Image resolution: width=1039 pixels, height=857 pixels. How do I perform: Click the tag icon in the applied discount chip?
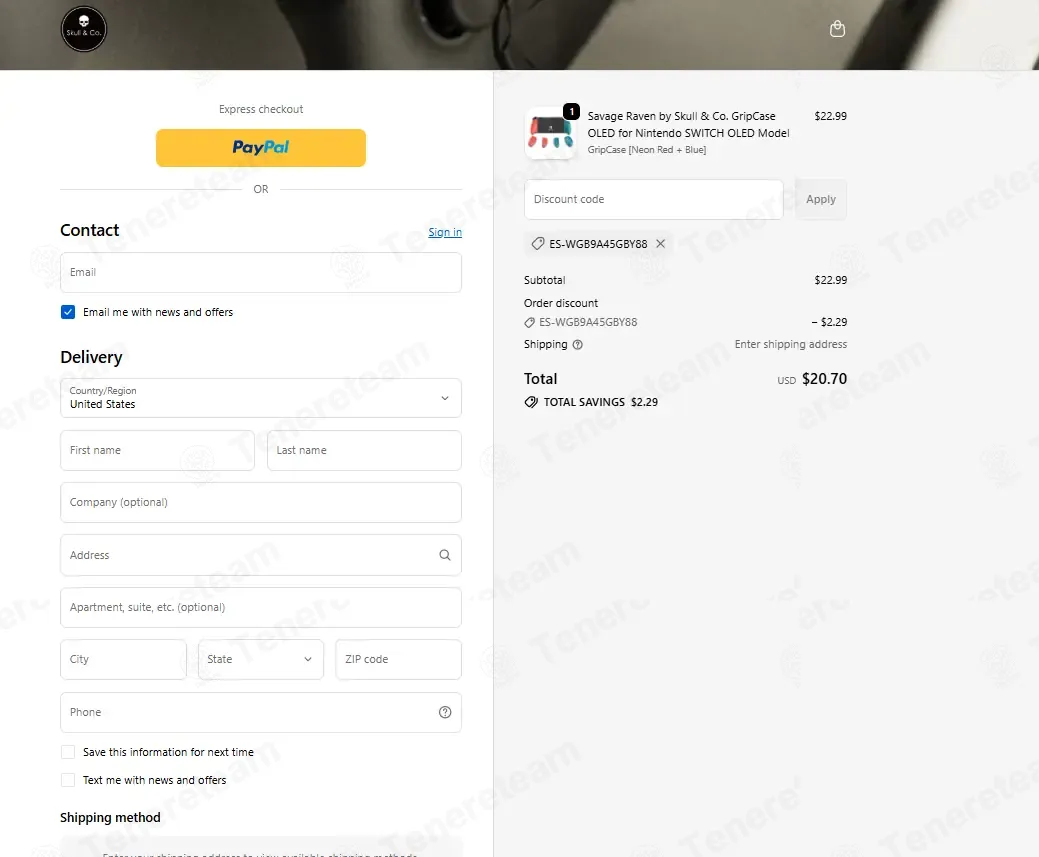pyautogui.click(x=537, y=244)
